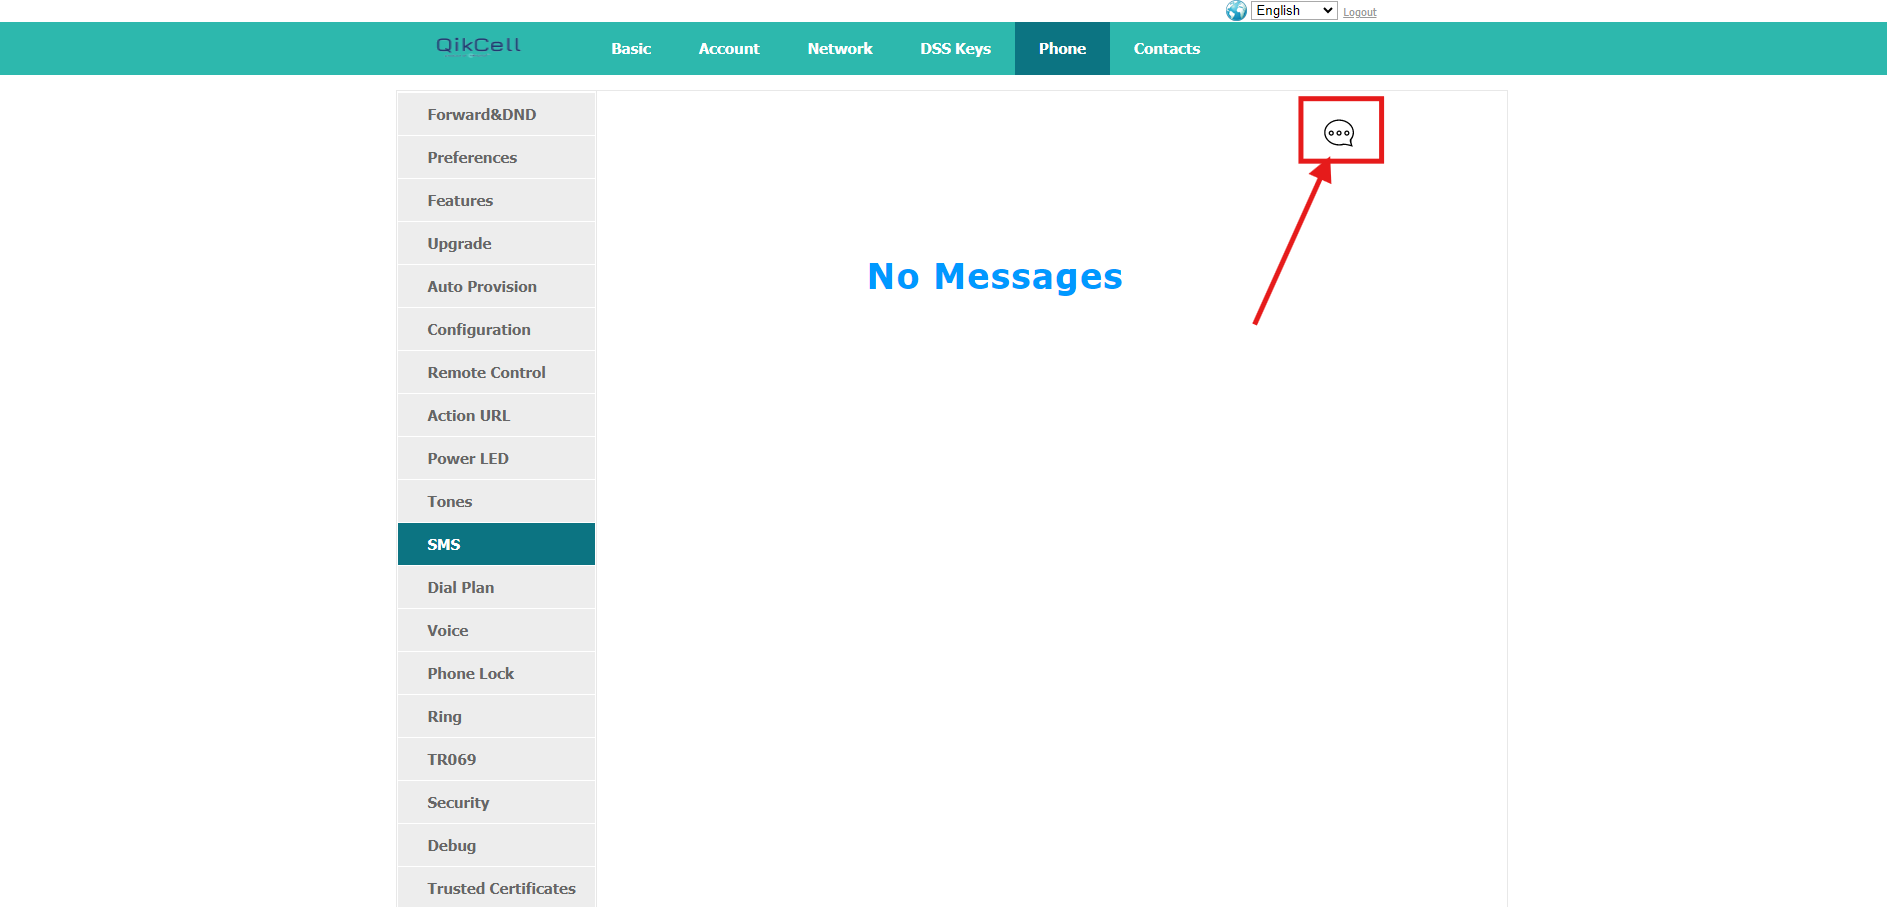The width and height of the screenshot is (1887, 907).
Task: Go to Upgrade in the sidebar
Action: (496, 243)
